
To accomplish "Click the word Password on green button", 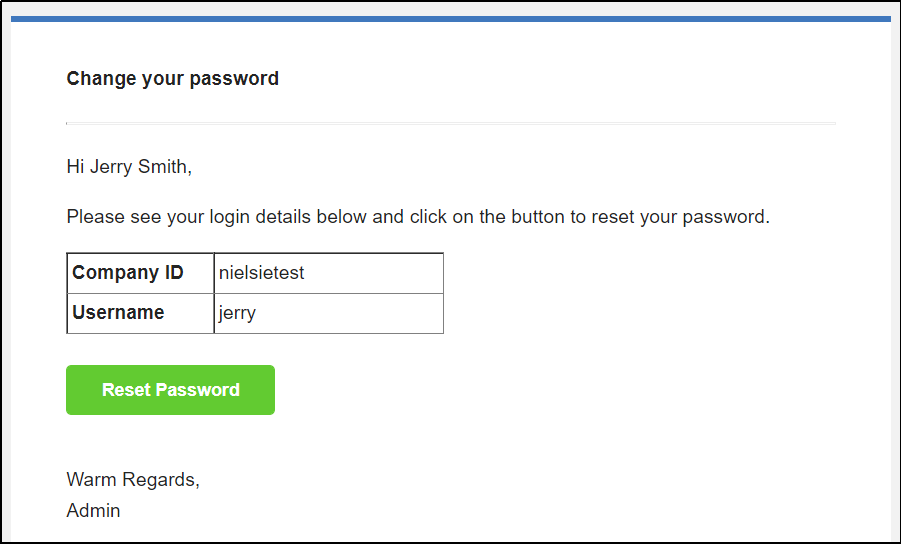I will click(198, 389).
